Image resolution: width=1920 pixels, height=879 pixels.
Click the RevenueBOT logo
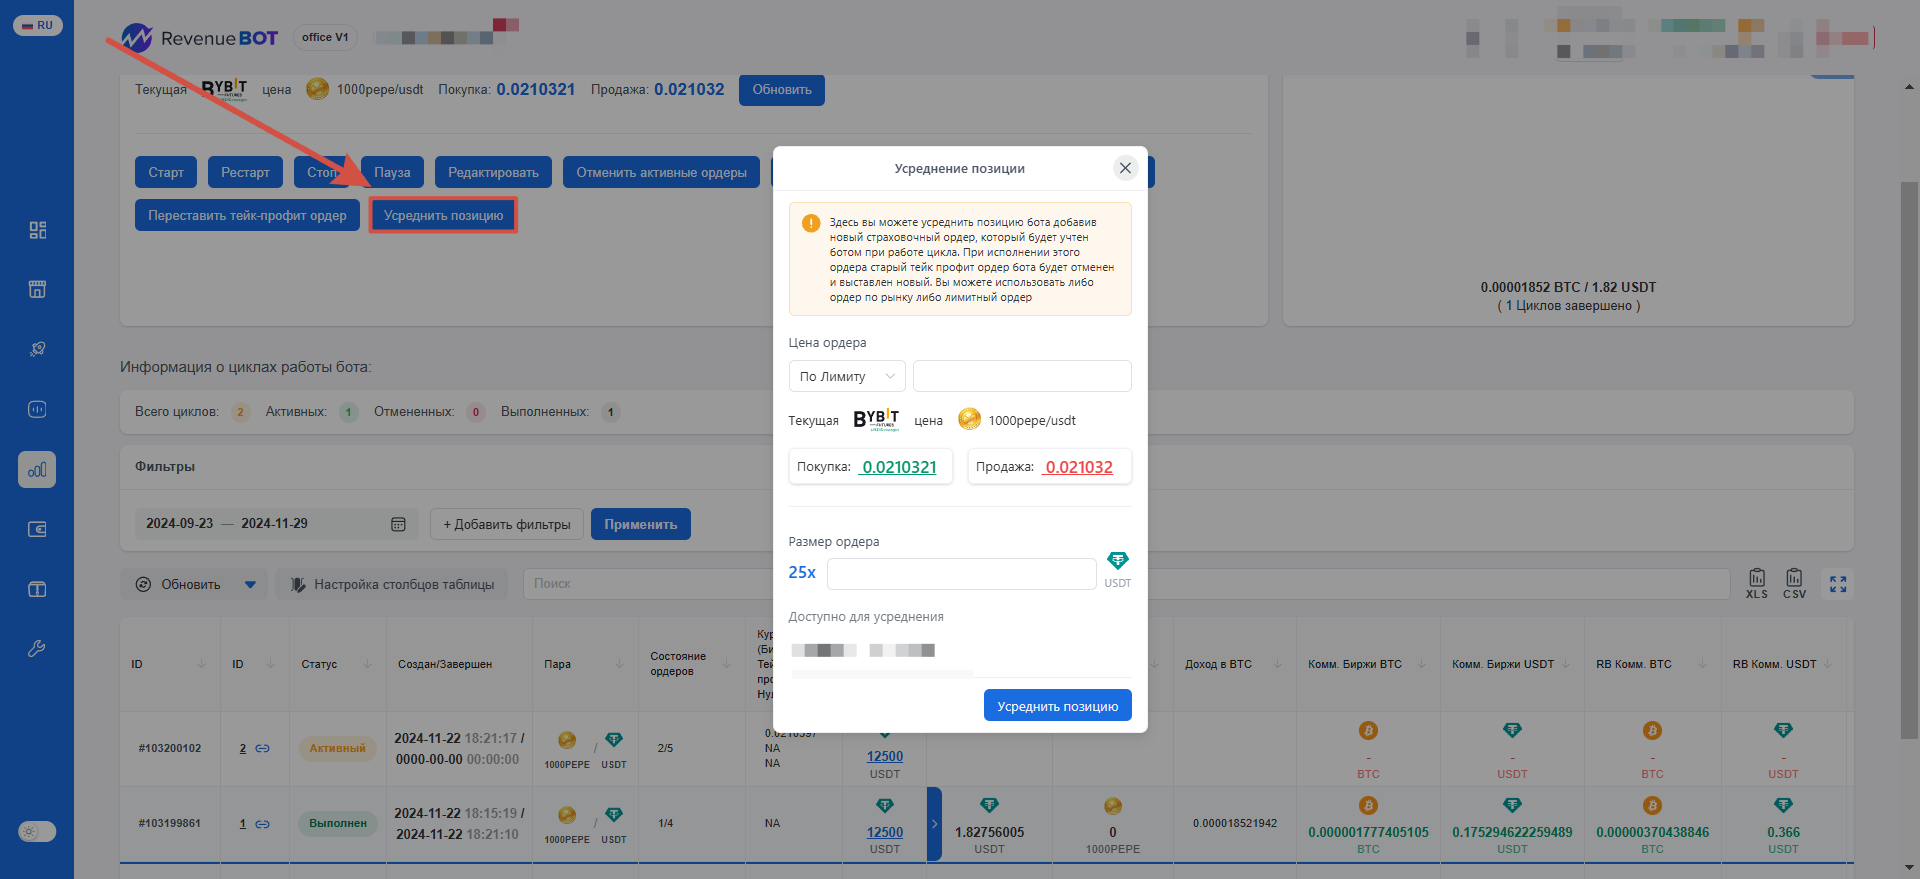pyautogui.click(x=199, y=38)
